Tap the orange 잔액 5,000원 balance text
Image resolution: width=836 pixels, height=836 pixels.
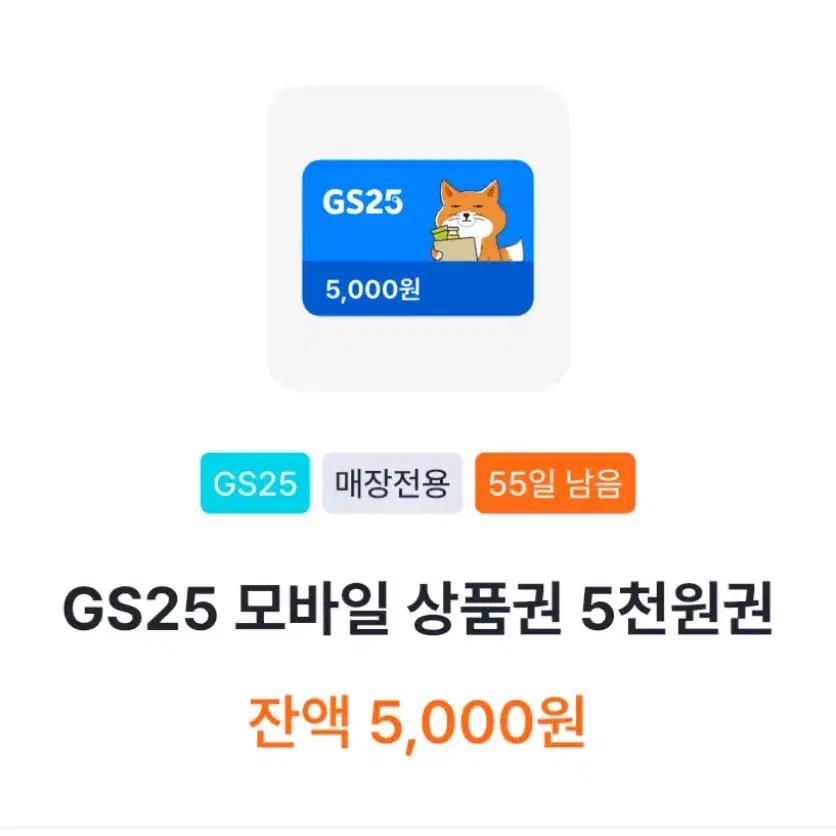pos(417,722)
